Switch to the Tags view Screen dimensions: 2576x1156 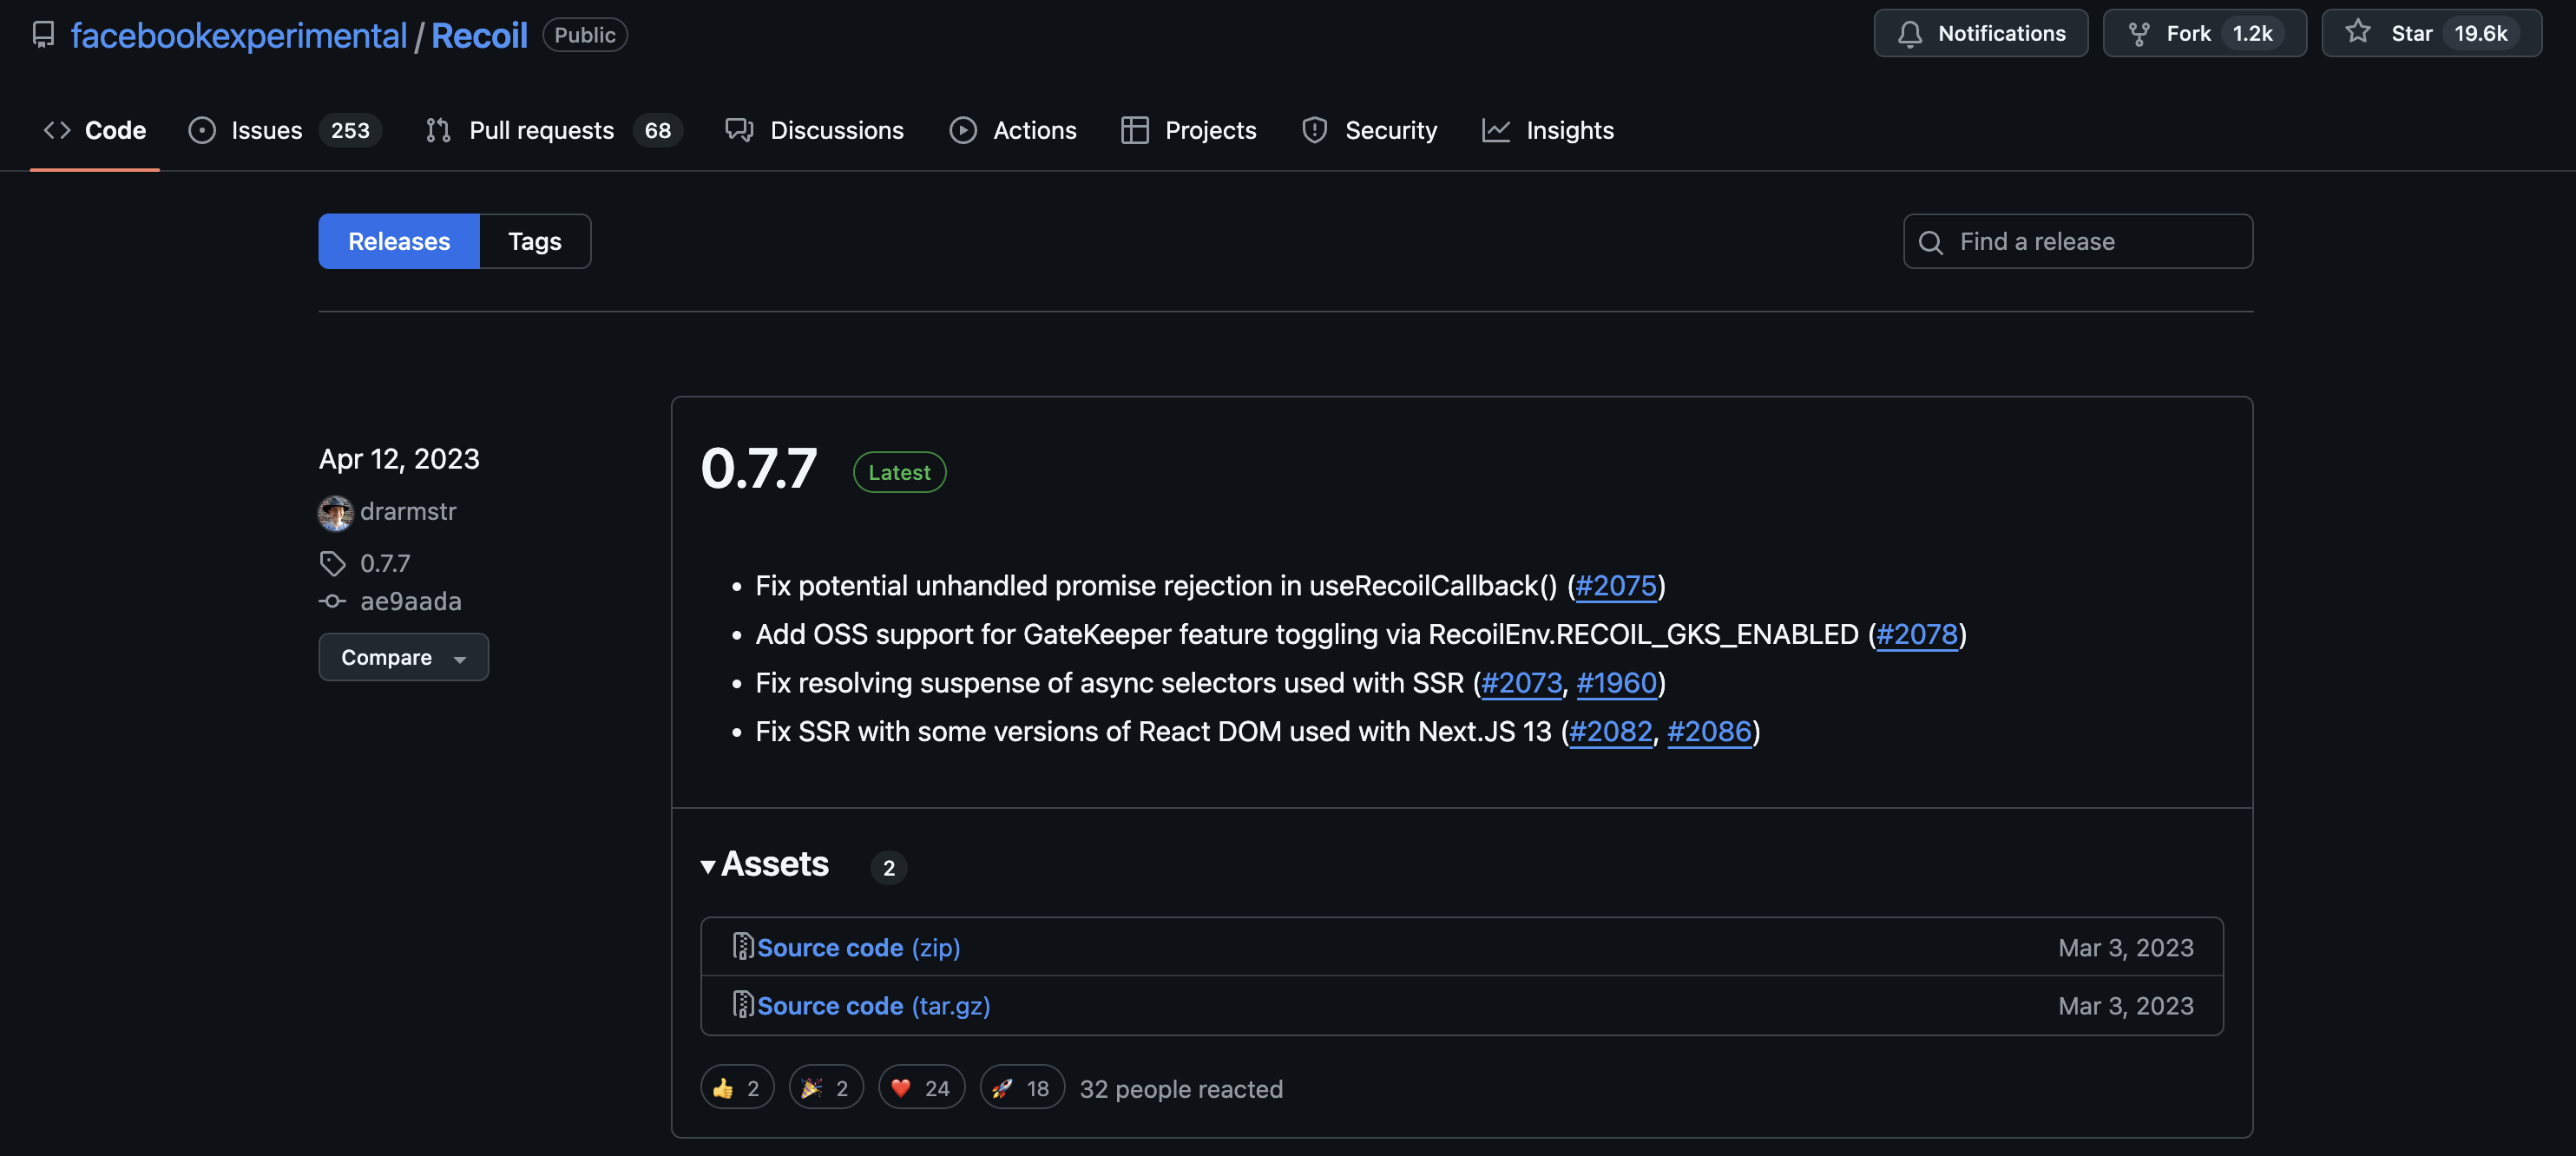coord(534,241)
